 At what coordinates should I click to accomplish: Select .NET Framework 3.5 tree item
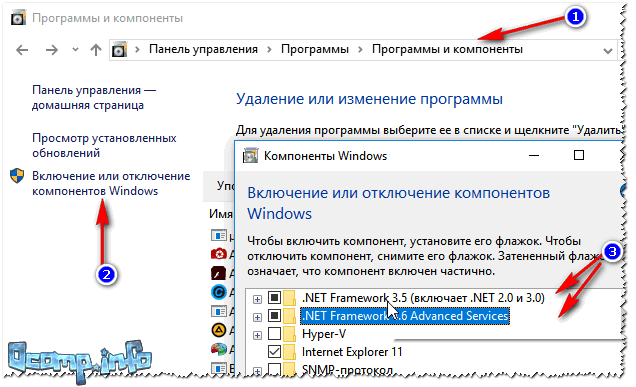tap(423, 298)
